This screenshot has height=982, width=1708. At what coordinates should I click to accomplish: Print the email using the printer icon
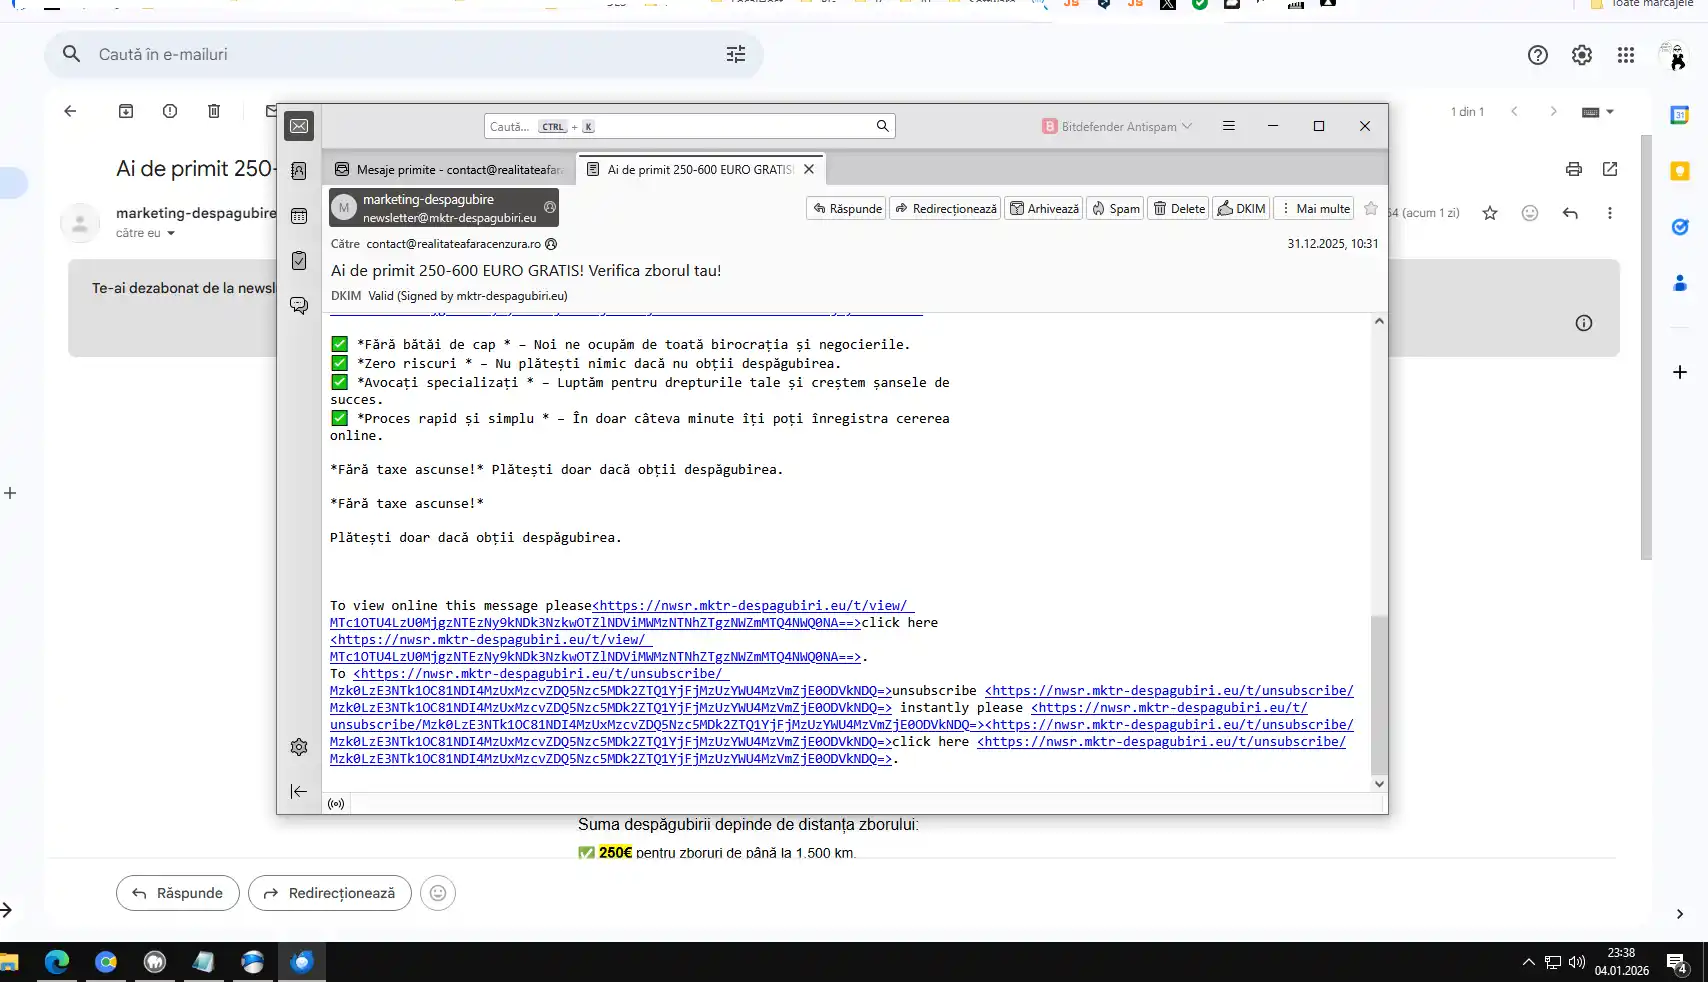click(1574, 169)
